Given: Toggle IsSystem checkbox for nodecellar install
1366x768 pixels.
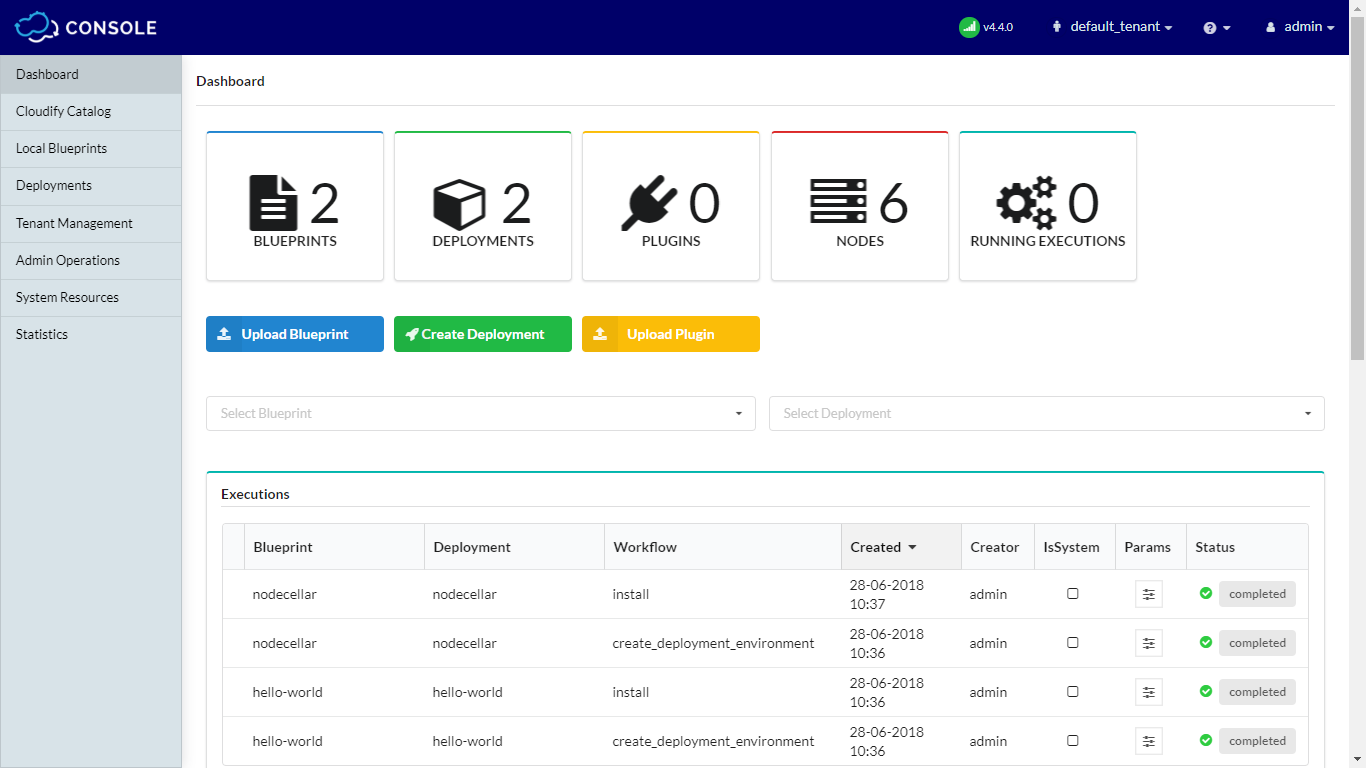Looking at the screenshot, I should 1073,593.
